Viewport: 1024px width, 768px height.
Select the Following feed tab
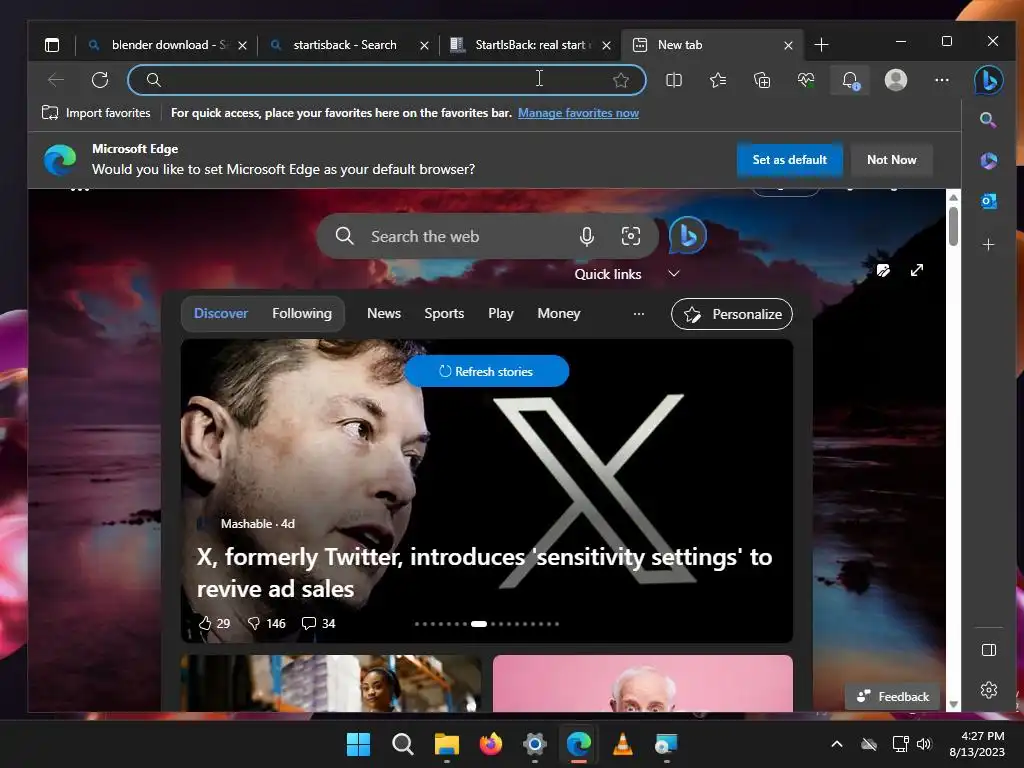[302, 313]
